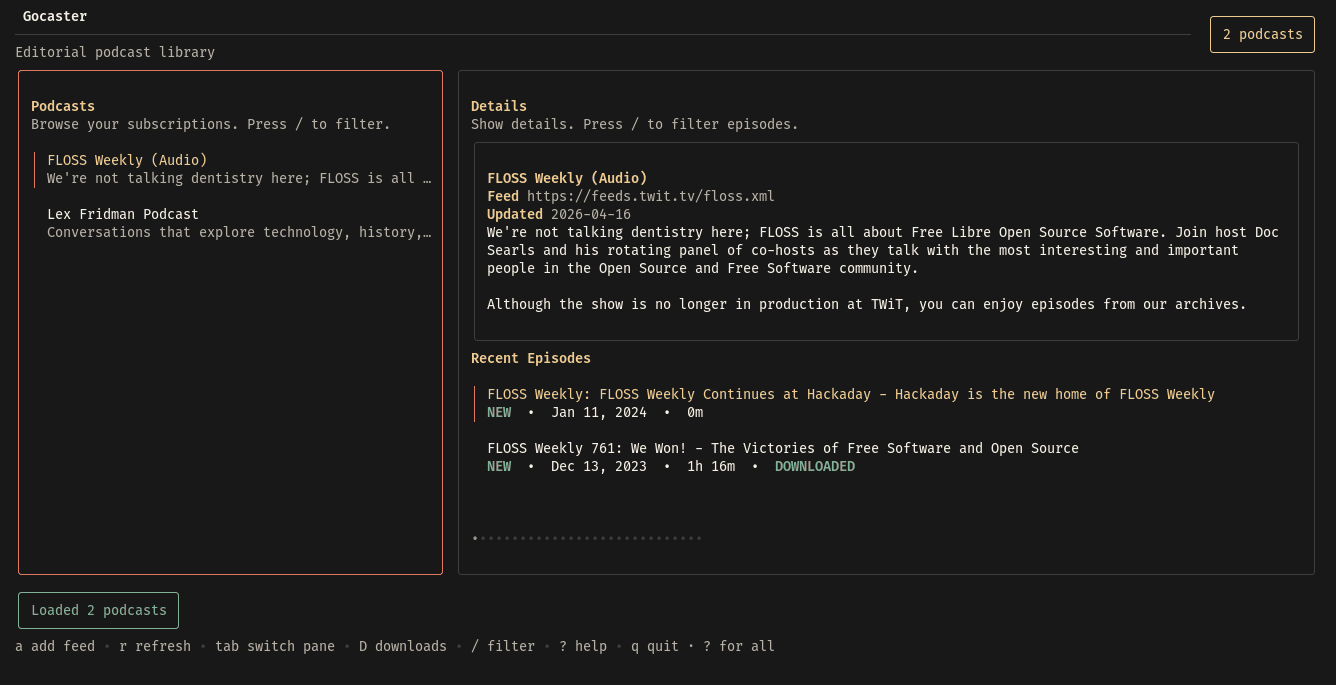The image size is (1336, 685).
Task: Click the 'no longer in production at TWiT' sentence
Action: tap(867, 304)
